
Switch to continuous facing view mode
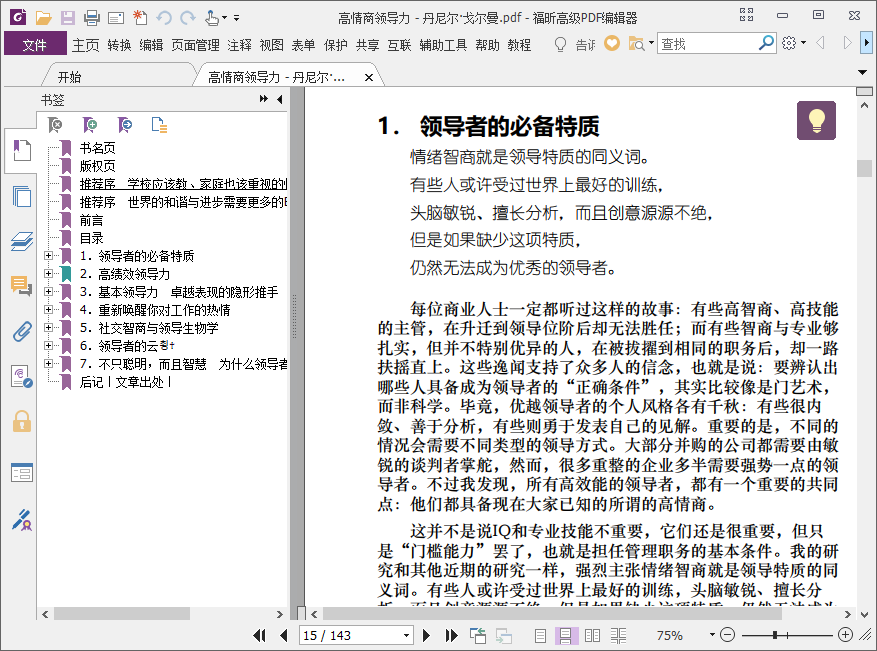pyautogui.click(x=618, y=635)
